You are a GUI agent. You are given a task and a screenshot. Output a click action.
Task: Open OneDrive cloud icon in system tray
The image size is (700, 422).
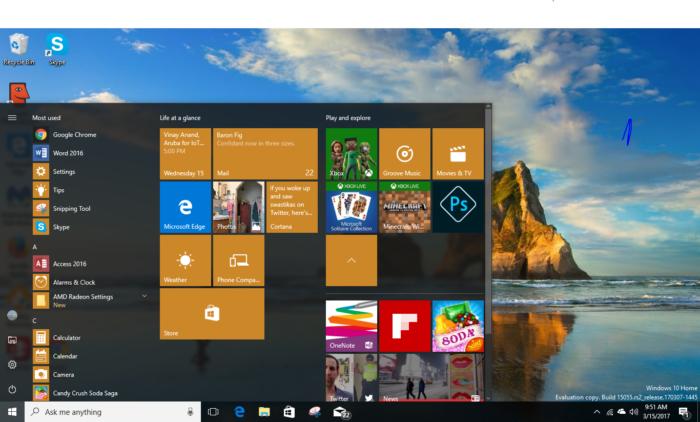[x=621, y=412]
